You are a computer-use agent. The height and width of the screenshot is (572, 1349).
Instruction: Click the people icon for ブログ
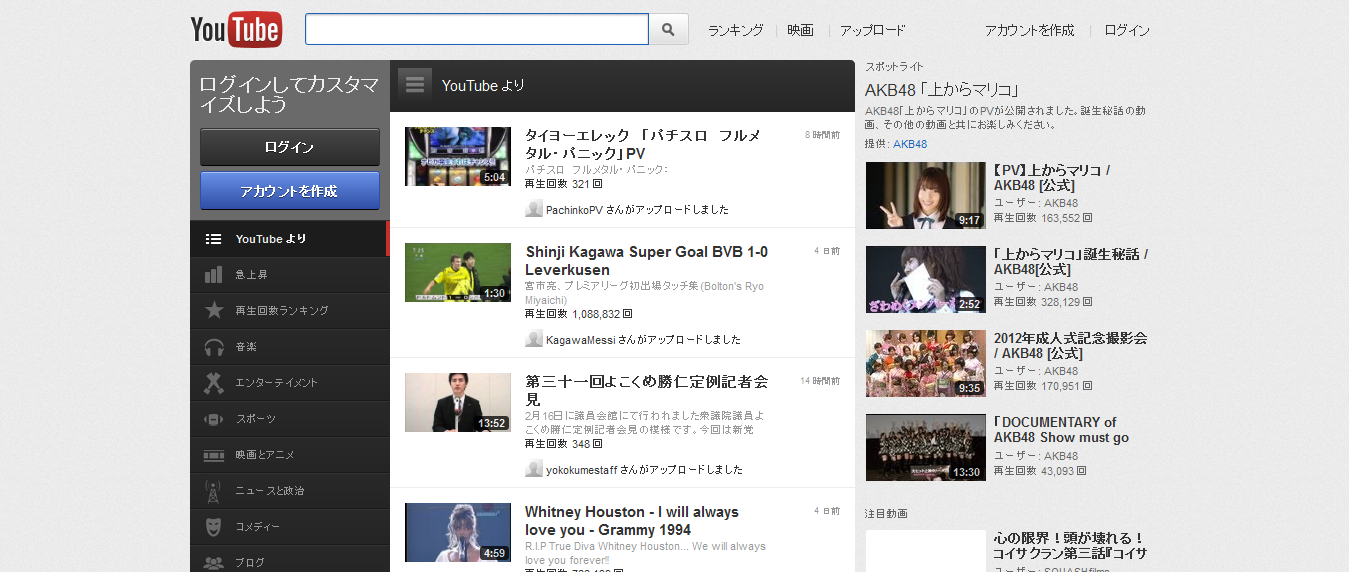pyautogui.click(x=213, y=562)
